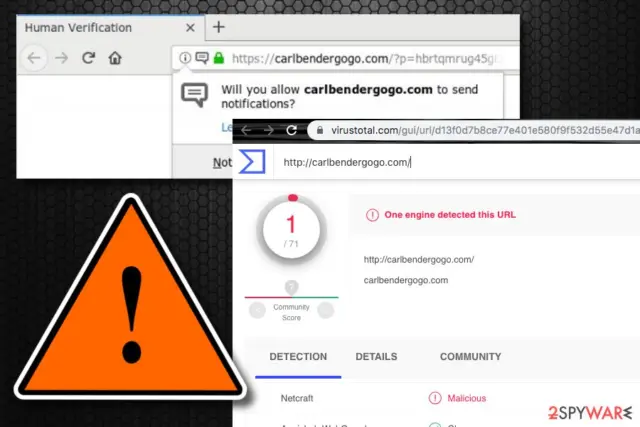
Task: Click the notification permission icon in address bar
Action: 202,58
